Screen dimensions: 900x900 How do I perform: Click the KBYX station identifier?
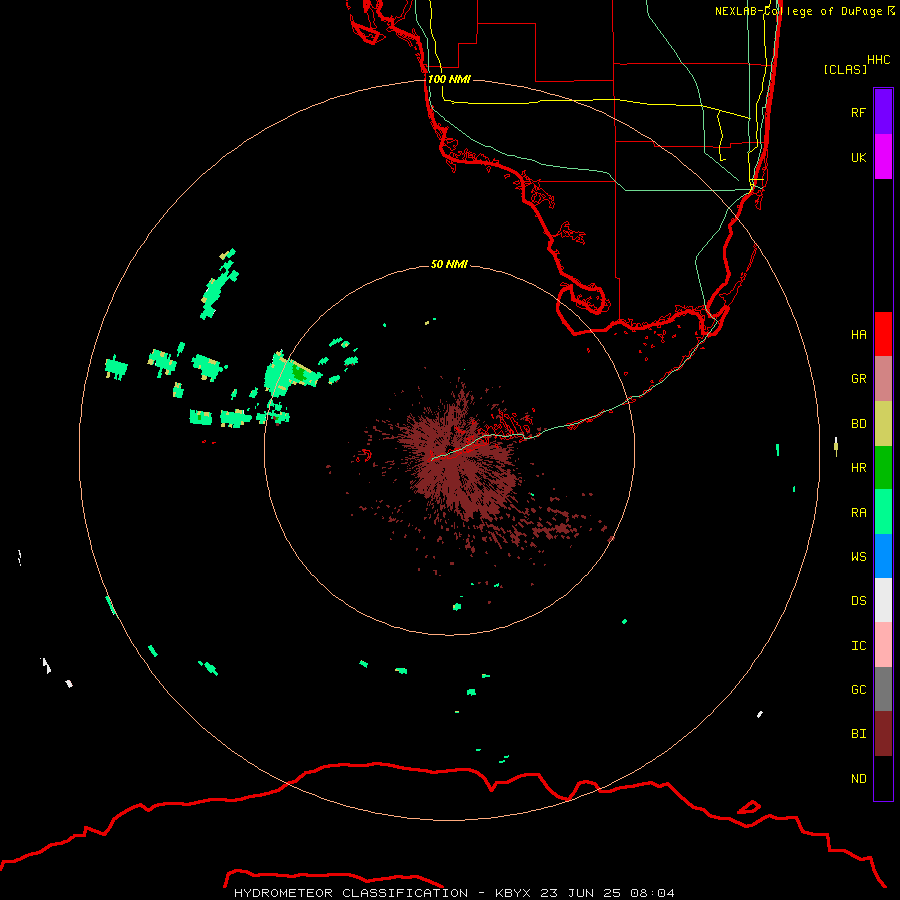pos(513,893)
